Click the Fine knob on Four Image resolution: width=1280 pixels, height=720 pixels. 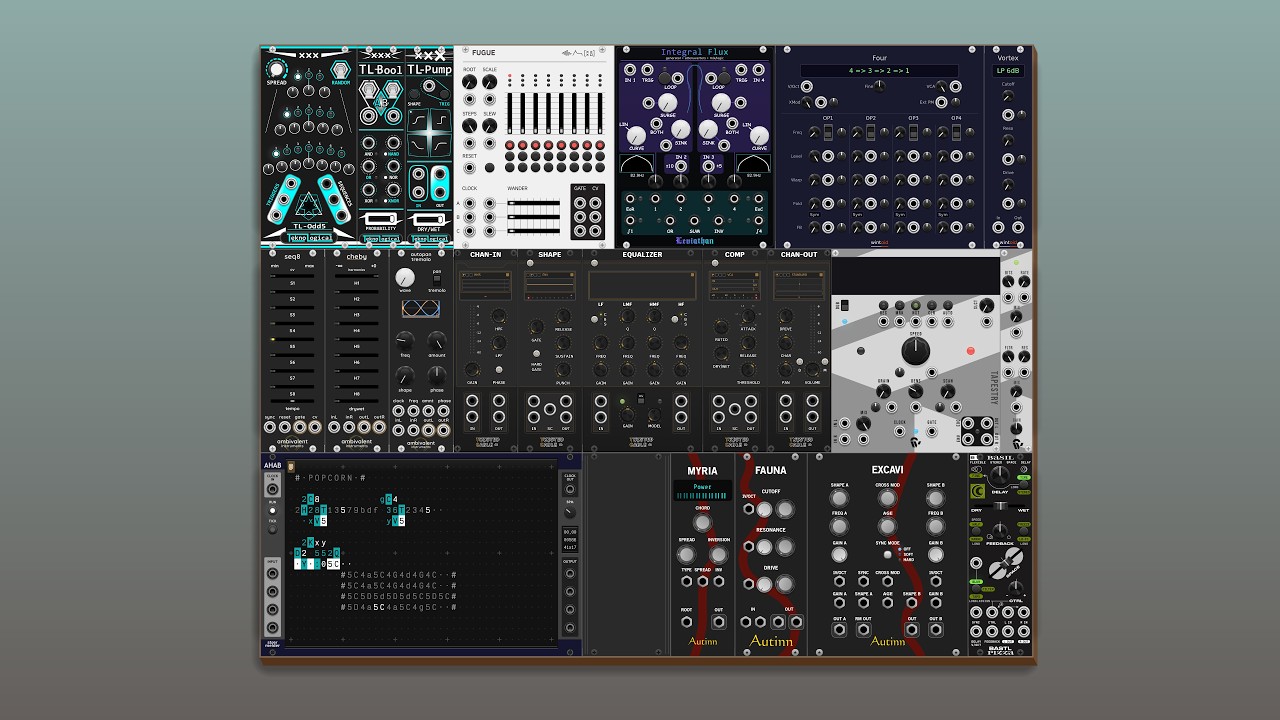881,87
